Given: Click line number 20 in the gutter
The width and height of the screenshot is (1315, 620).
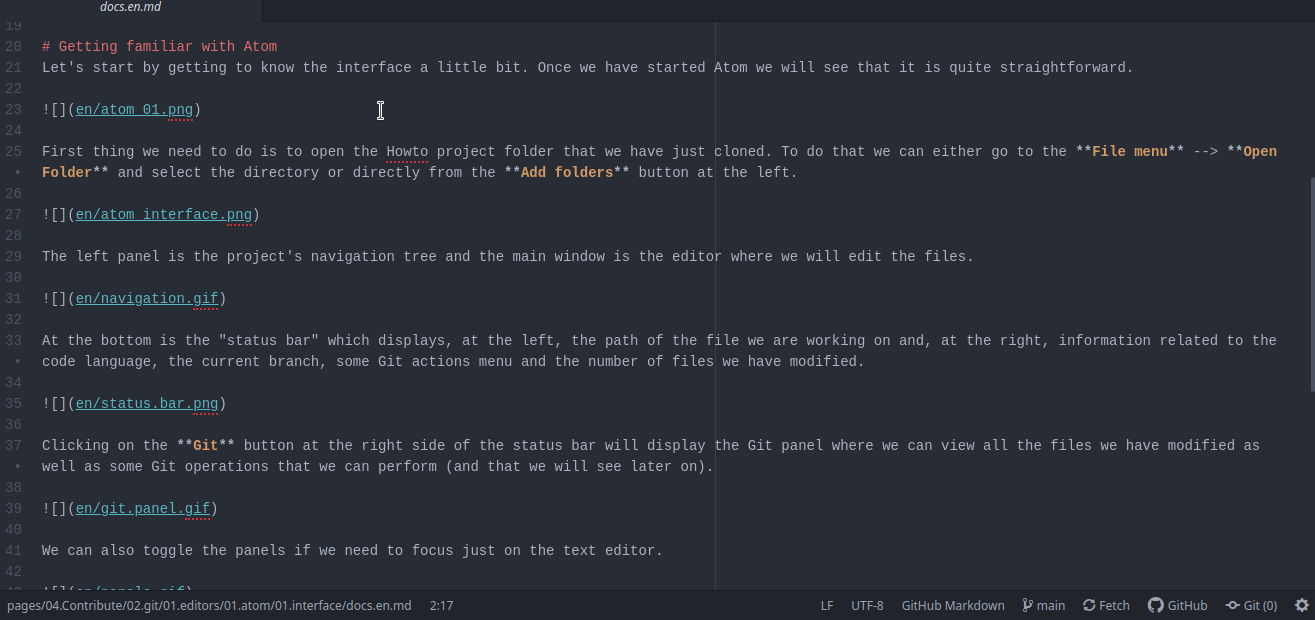Looking at the screenshot, I should pyautogui.click(x=13, y=46).
